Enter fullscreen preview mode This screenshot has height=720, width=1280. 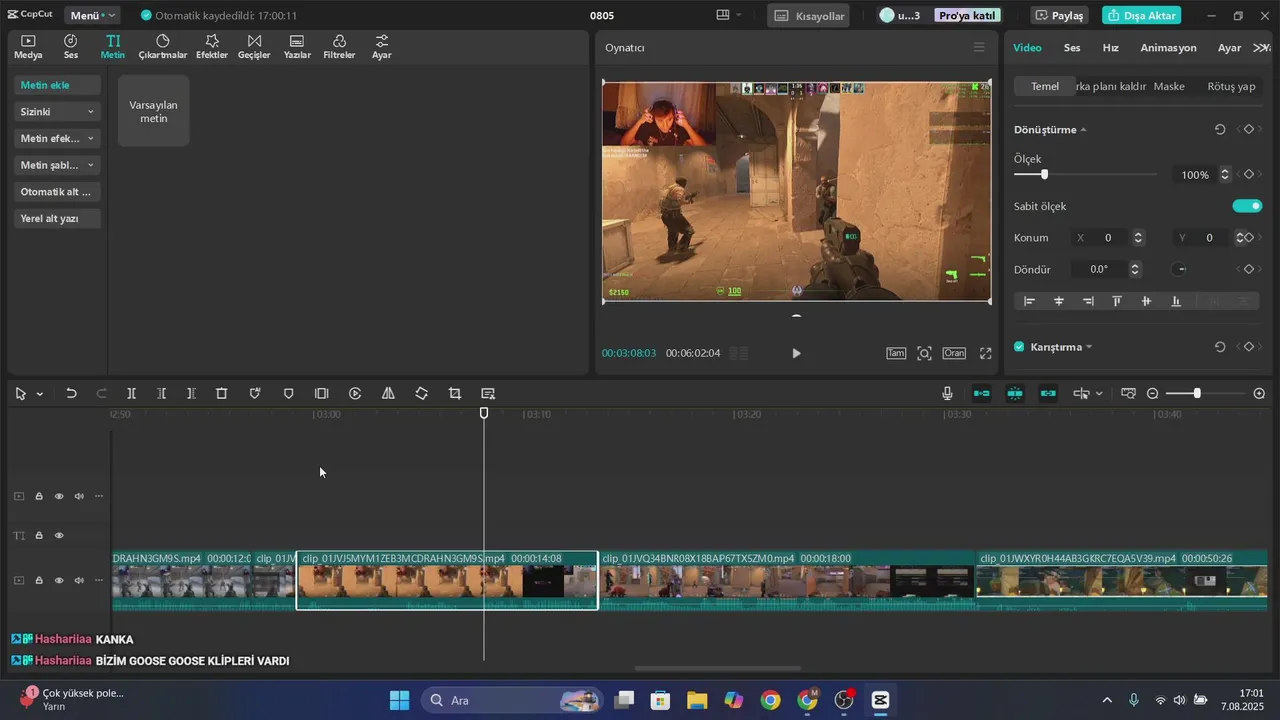(986, 353)
